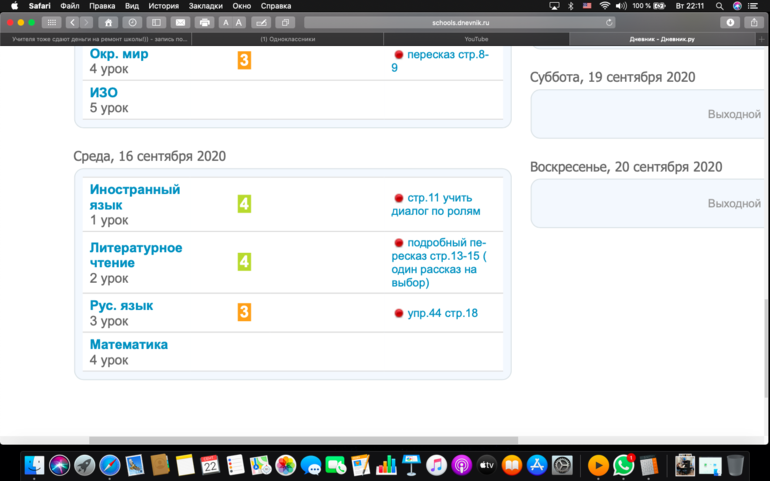The height and width of the screenshot is (481, 770).
Task: Open the App Store from the Dock
Action: click(x=537, y=465)
